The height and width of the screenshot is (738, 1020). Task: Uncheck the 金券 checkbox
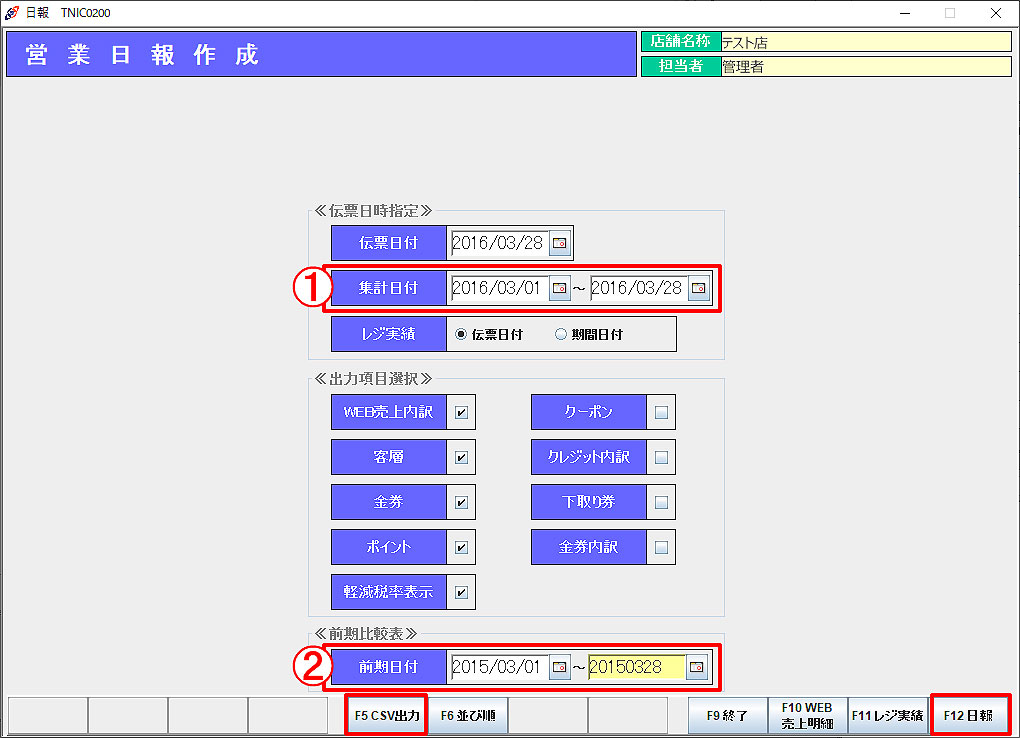[x=461, y=502]
